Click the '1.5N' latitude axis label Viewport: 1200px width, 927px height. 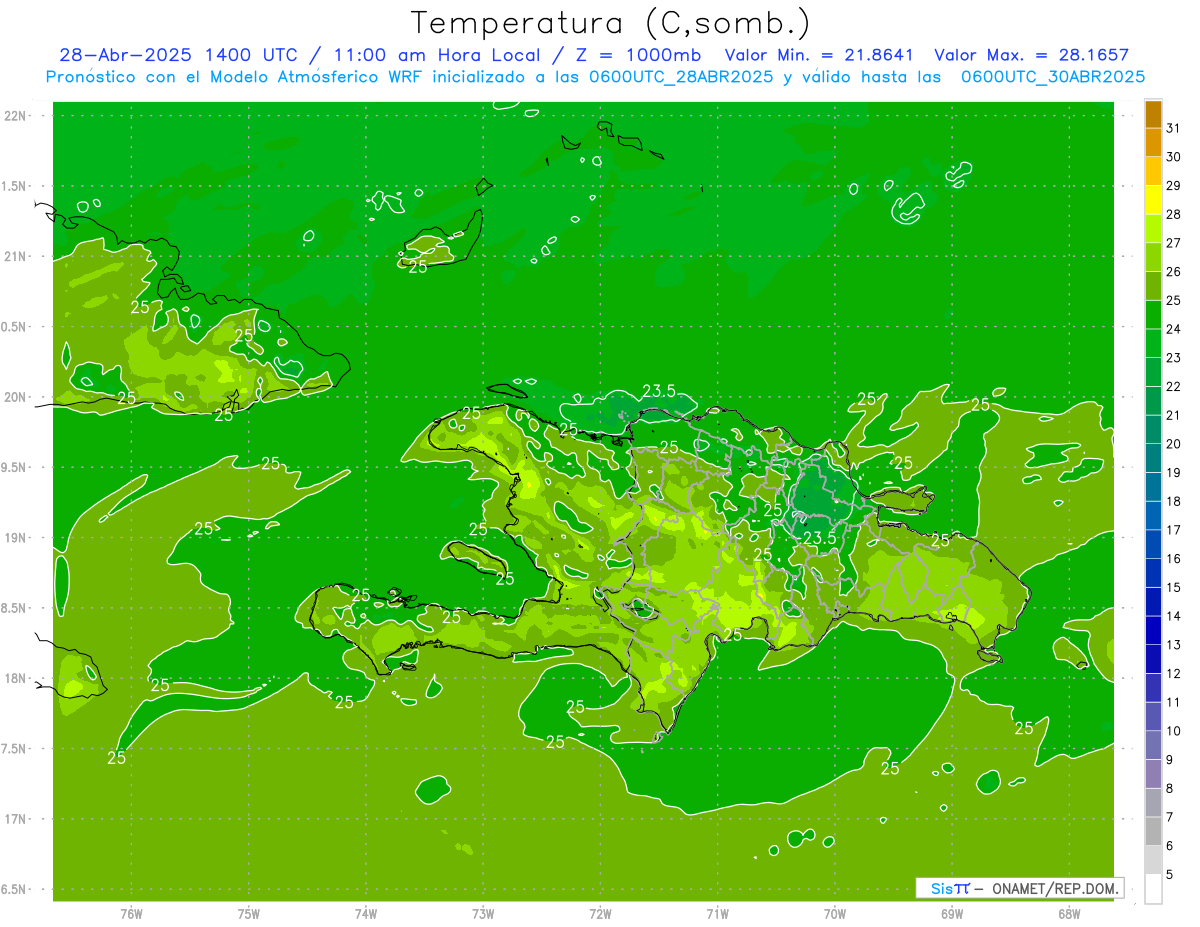tap(15, 186)
